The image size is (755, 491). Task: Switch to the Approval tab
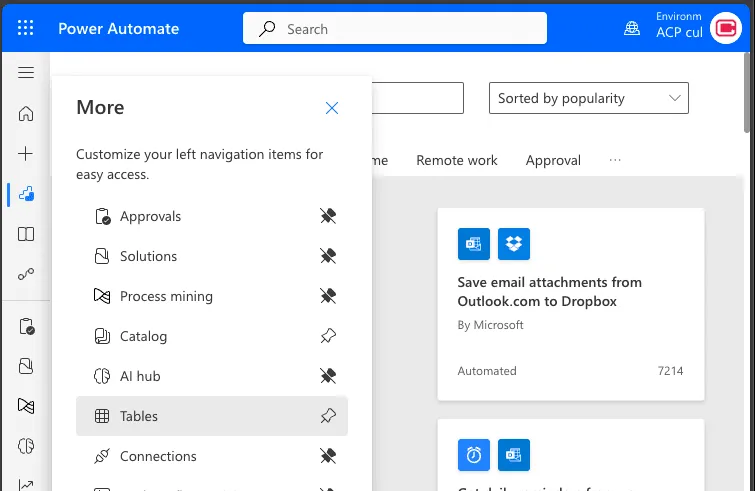[553, 160]
